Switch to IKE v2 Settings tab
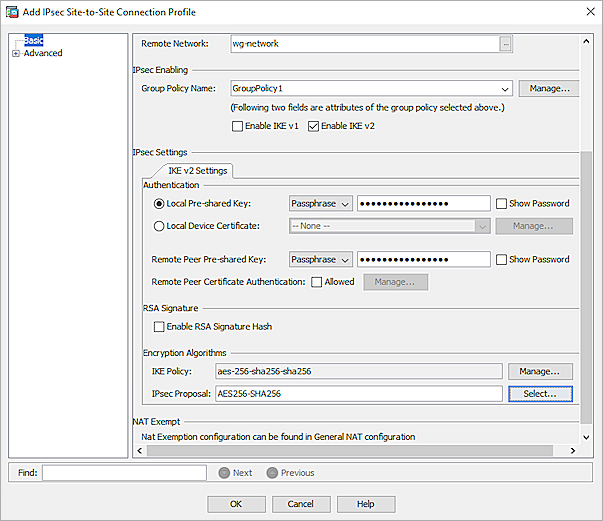 coord(198,171)
